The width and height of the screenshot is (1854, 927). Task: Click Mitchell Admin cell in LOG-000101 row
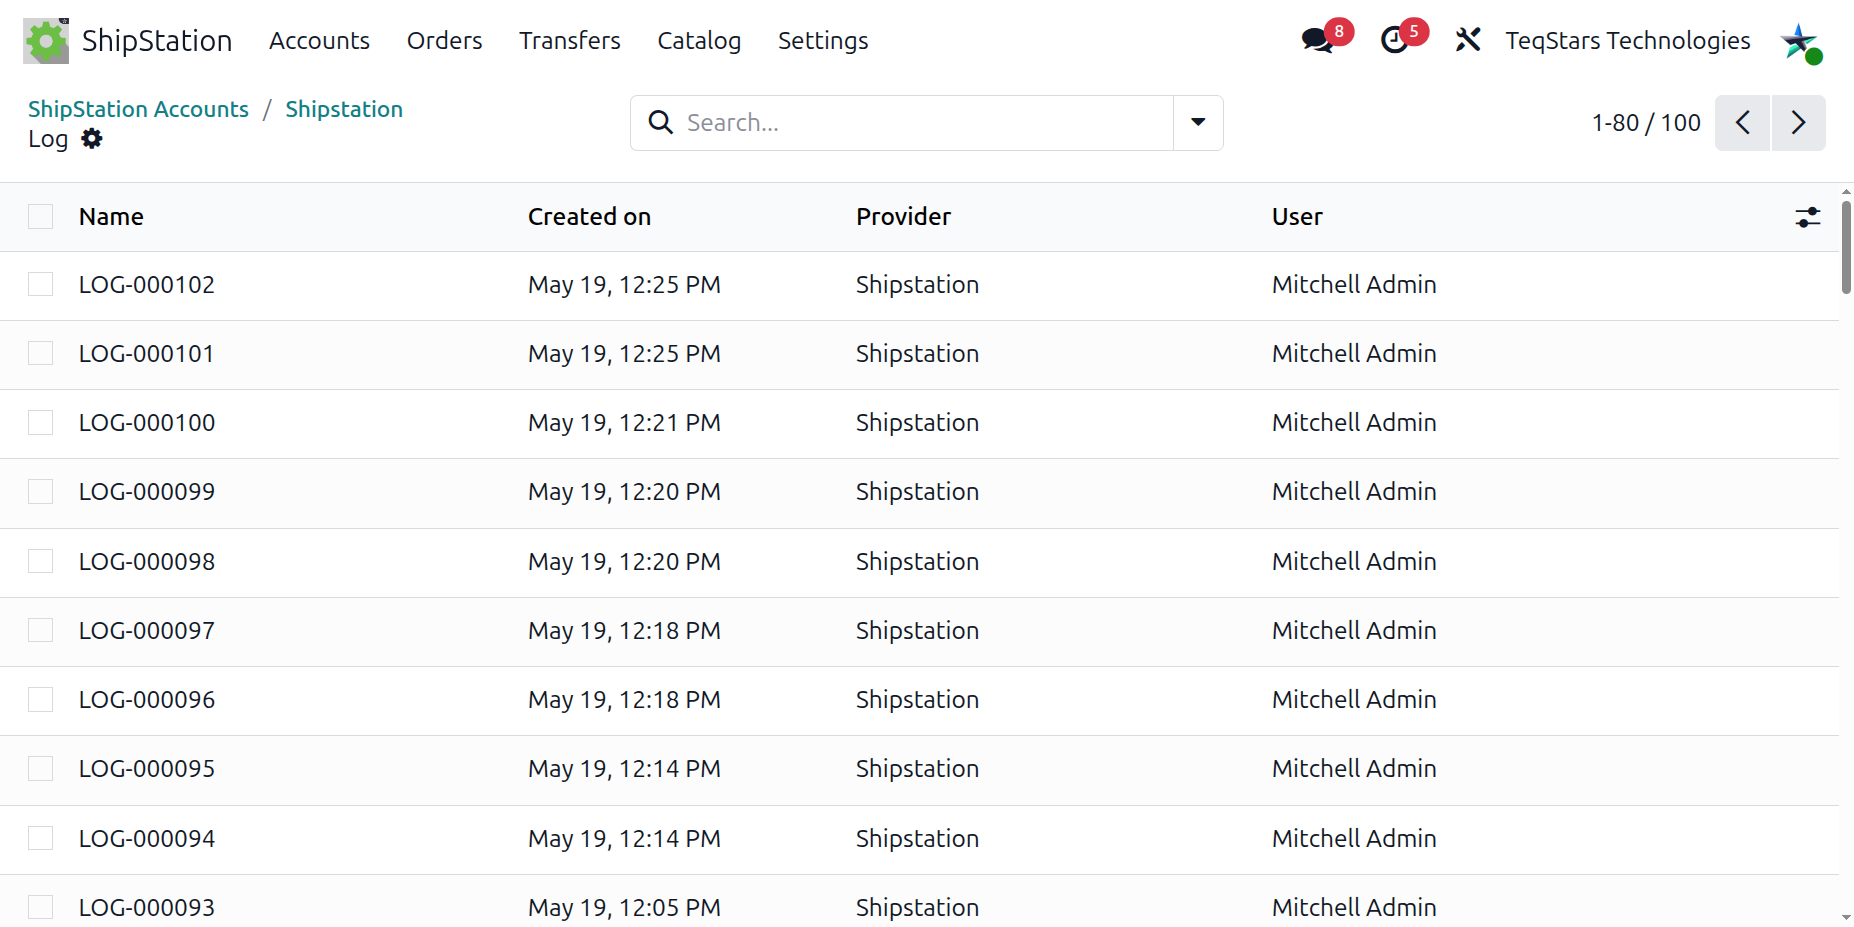[1354, 354]
